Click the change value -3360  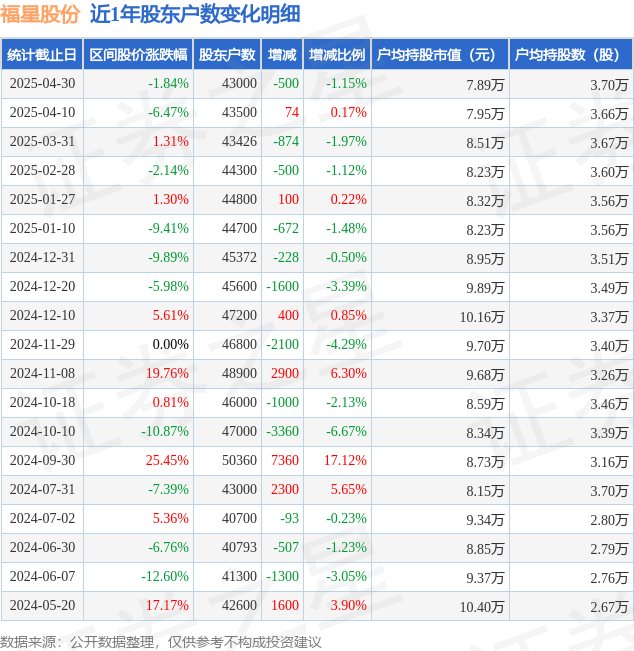282,431
